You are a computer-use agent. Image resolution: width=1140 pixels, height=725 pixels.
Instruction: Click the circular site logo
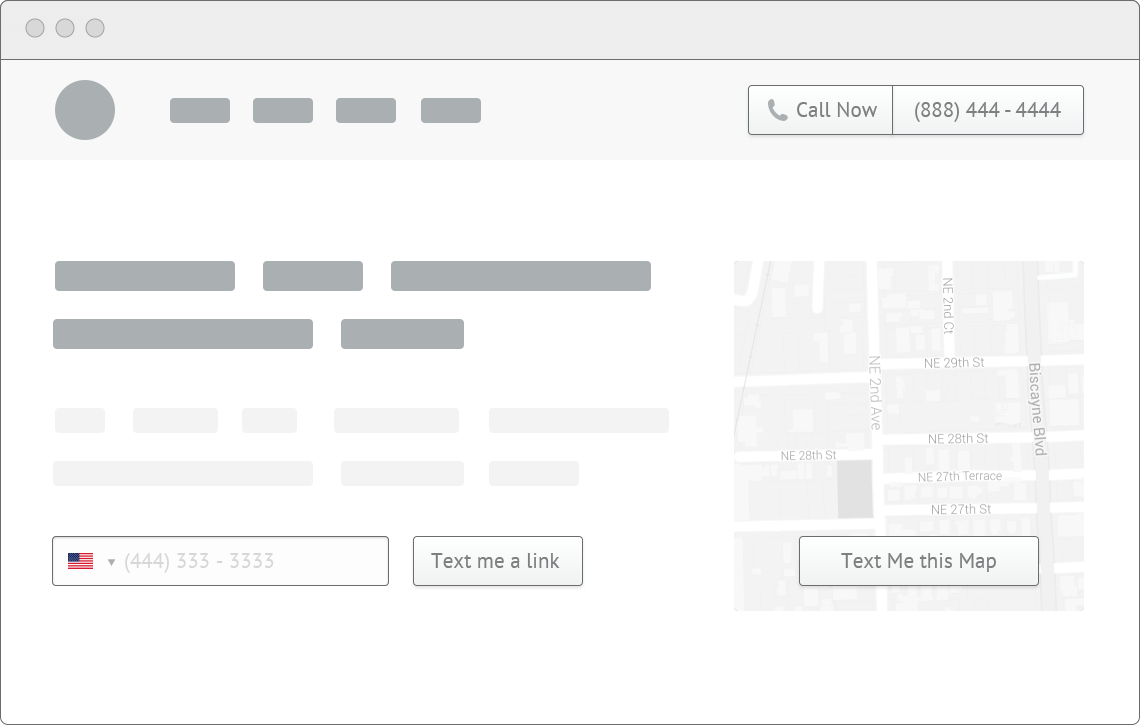(85, 110)
